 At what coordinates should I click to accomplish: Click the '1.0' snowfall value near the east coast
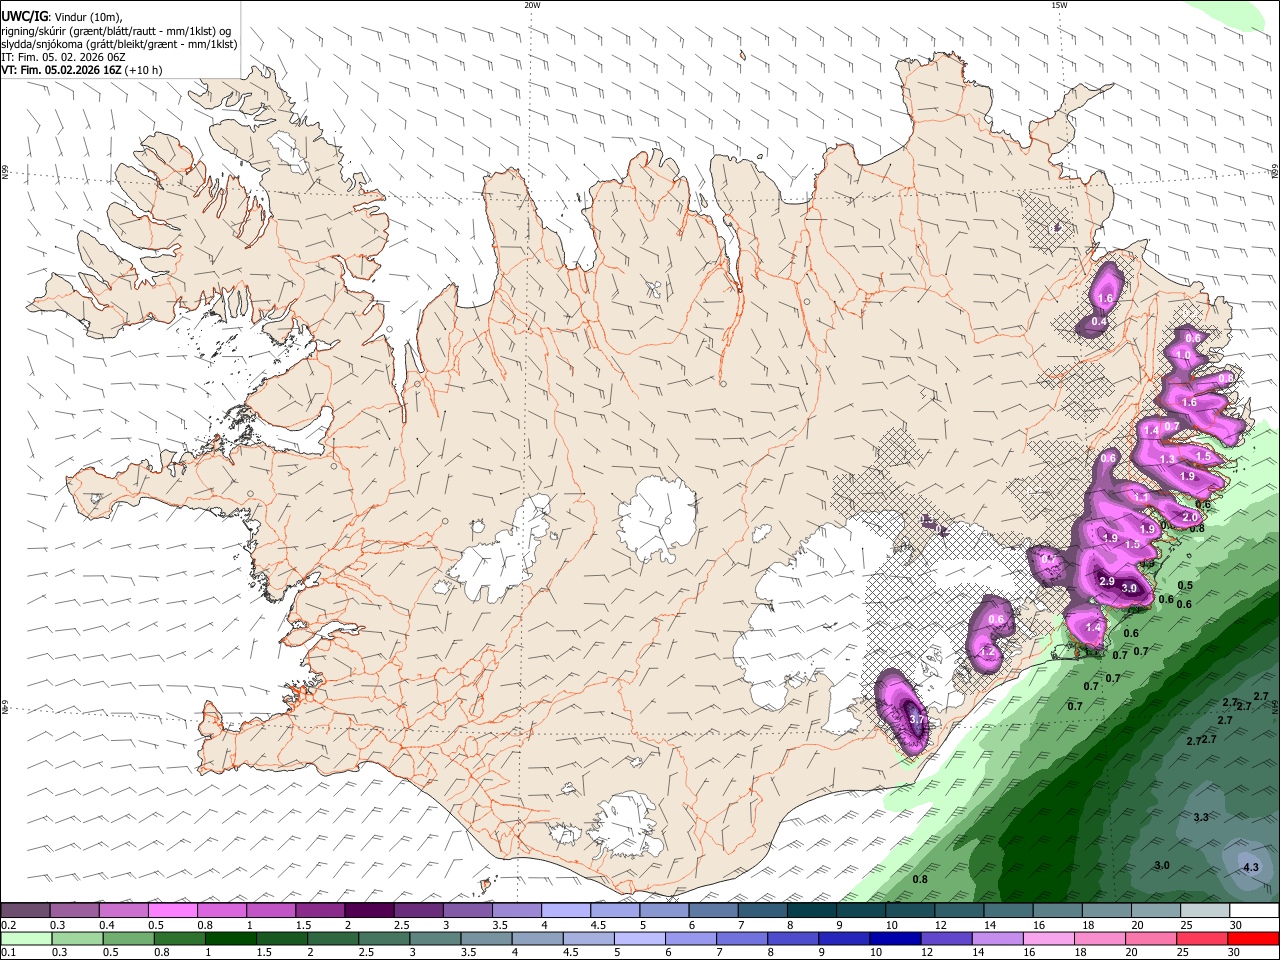(1183, 355)
